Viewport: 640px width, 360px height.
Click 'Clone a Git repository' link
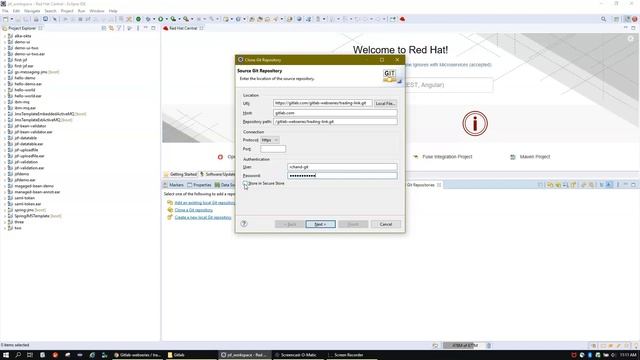click(193, 210)
